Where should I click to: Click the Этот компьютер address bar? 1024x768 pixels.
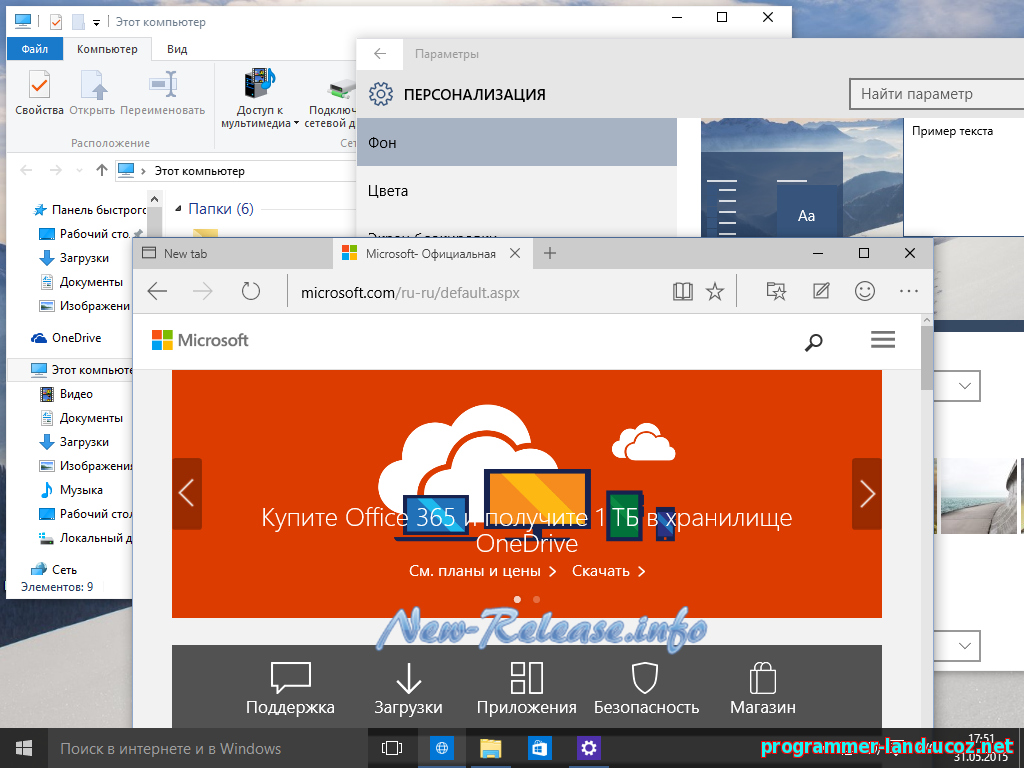coord(236,171)
